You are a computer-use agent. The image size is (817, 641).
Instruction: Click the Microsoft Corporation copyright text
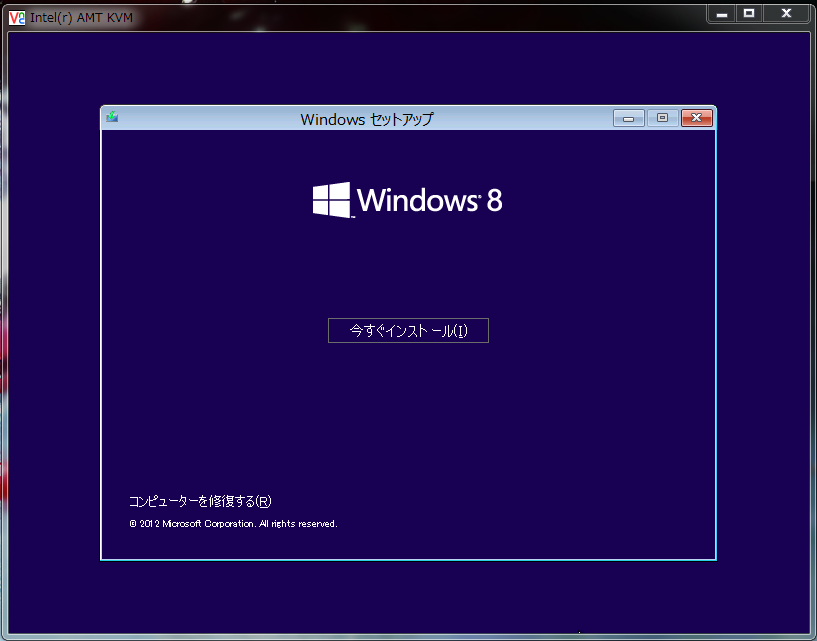(x=233, y=524)
